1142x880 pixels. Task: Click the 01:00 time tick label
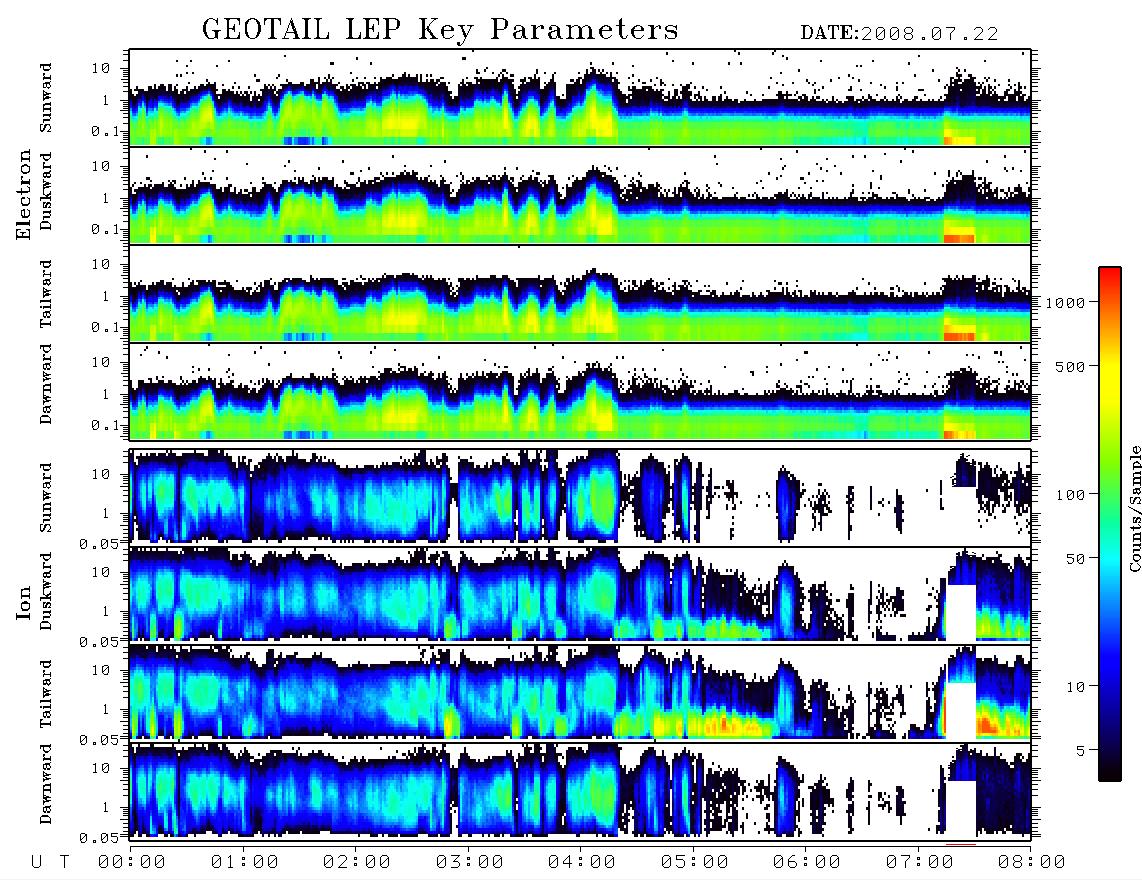245,862
